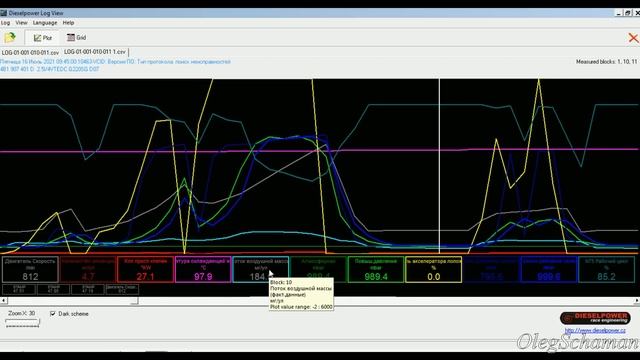Toggle the red %W channel showing 27.1
Screen dimensions: 640x360
coord(145,269)
